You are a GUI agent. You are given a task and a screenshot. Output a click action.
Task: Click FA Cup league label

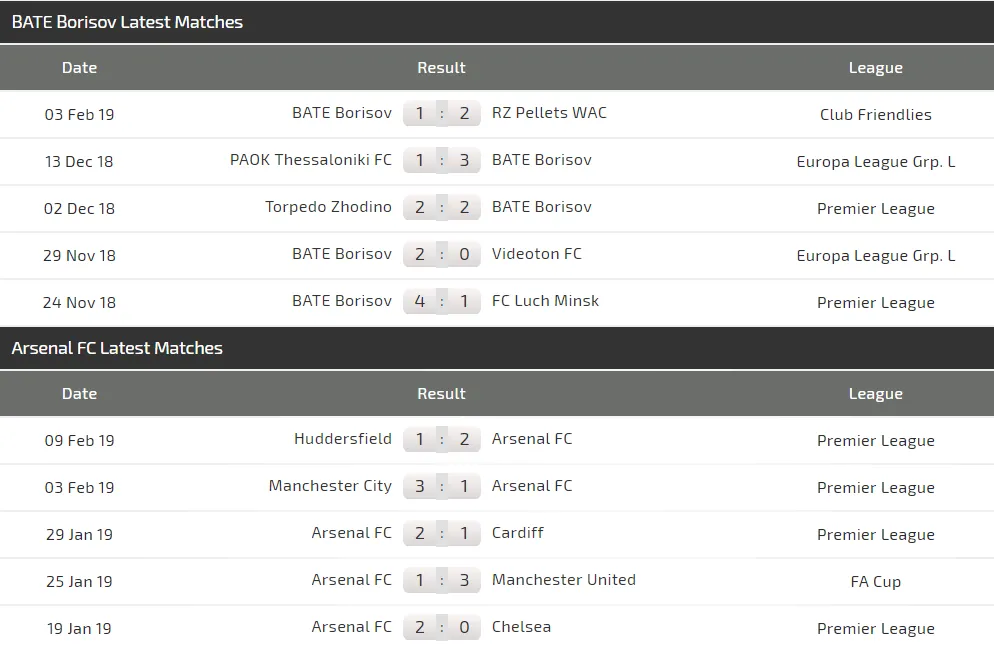pos(875,581)
